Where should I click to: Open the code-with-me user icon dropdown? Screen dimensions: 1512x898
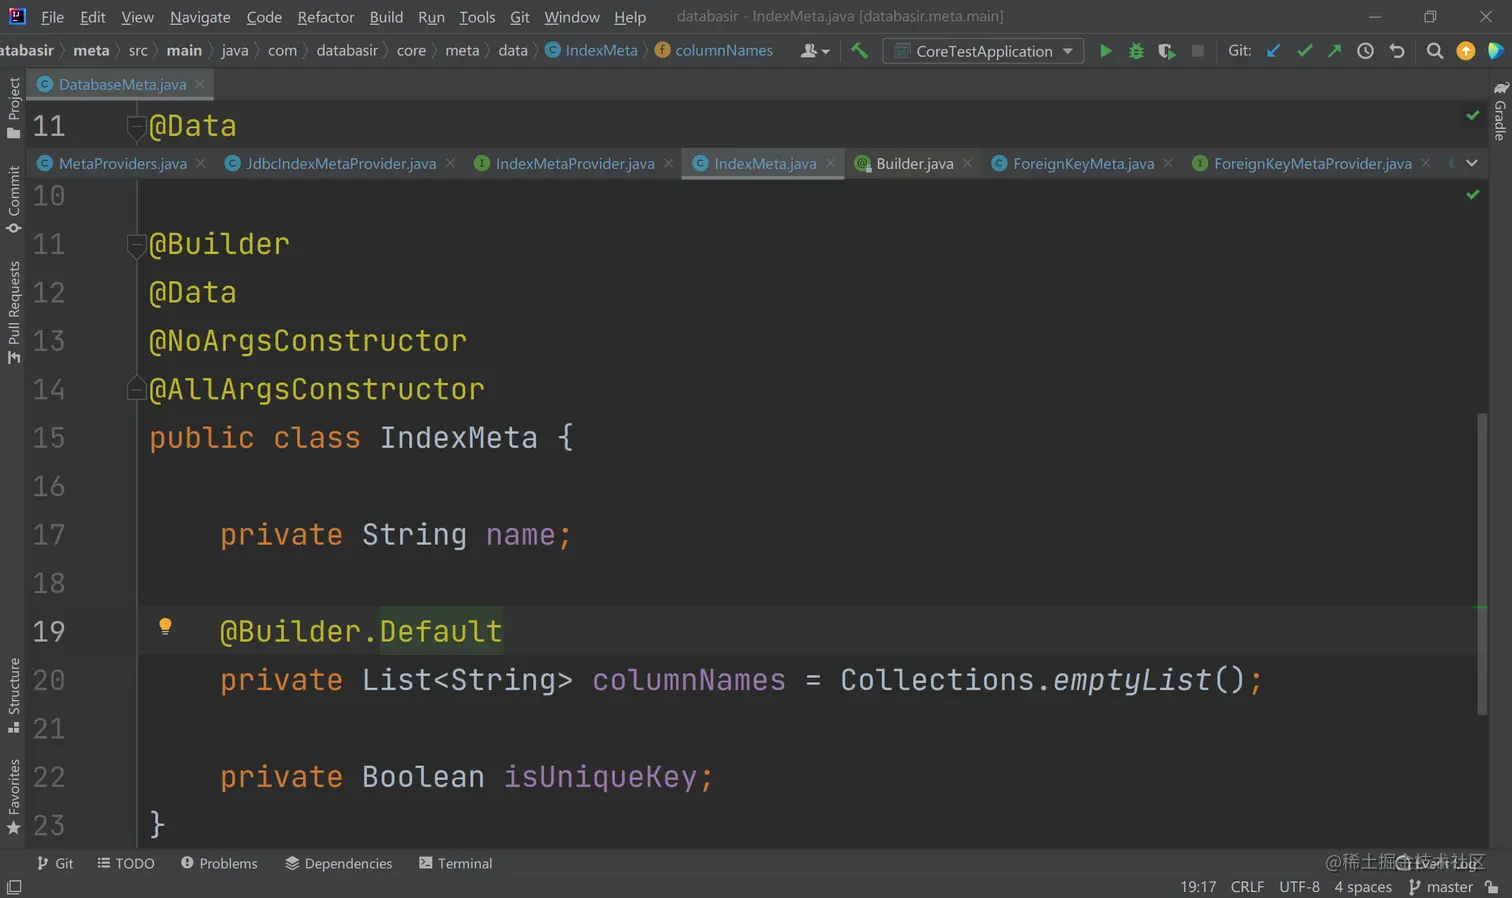point(815,51)
